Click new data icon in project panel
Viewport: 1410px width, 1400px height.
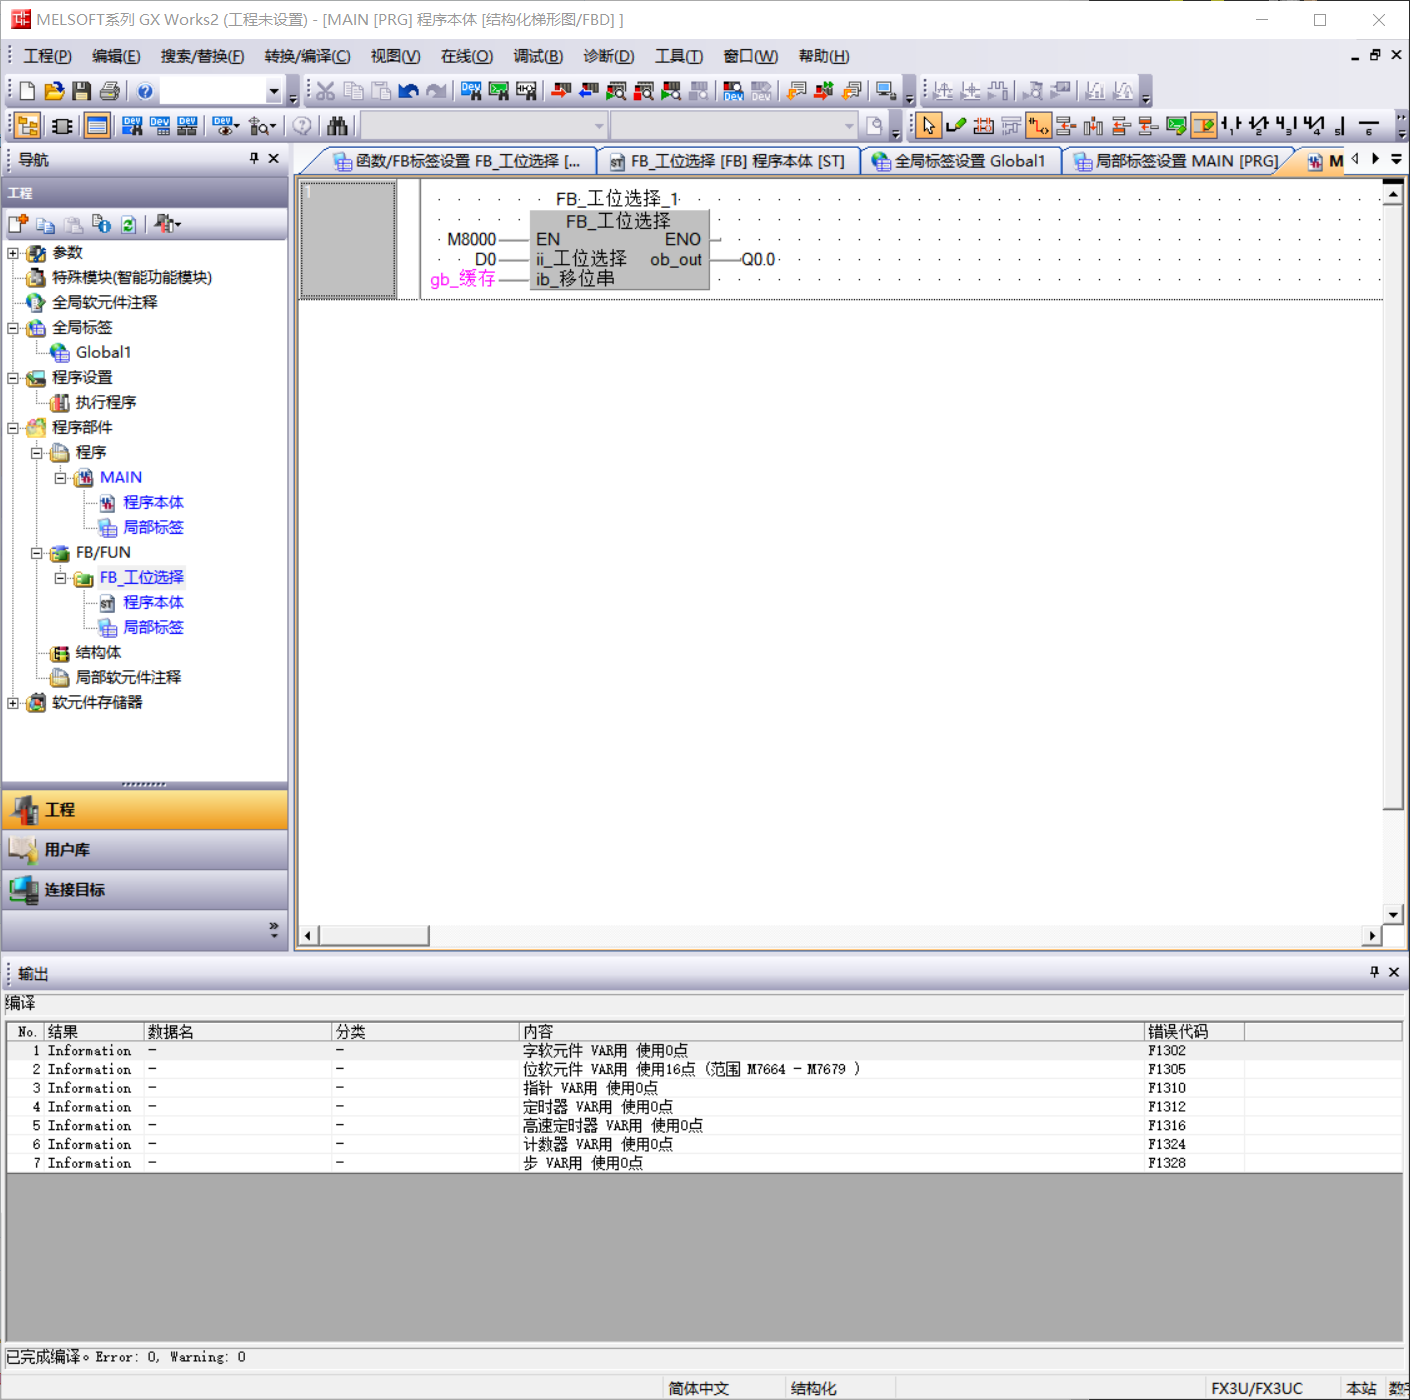point(18,224)
